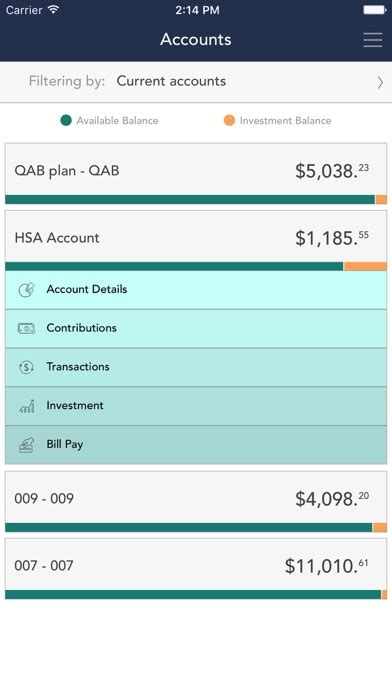Click the orange Investment Balance legend dot
This screenshot has width=392, height=696.
pyautogui.click(x=229, y=120)
